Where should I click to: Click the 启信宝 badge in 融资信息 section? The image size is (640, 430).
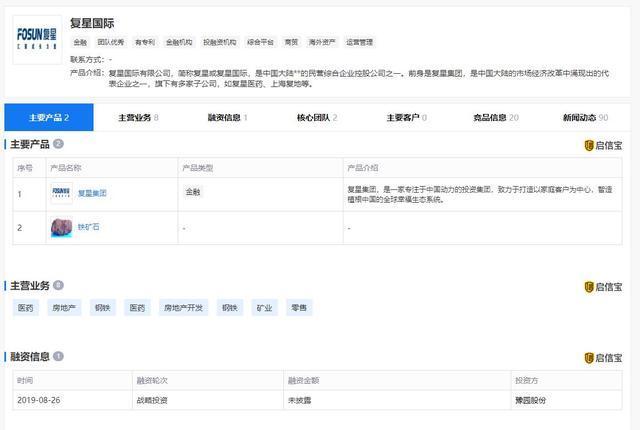pos(603,358)
